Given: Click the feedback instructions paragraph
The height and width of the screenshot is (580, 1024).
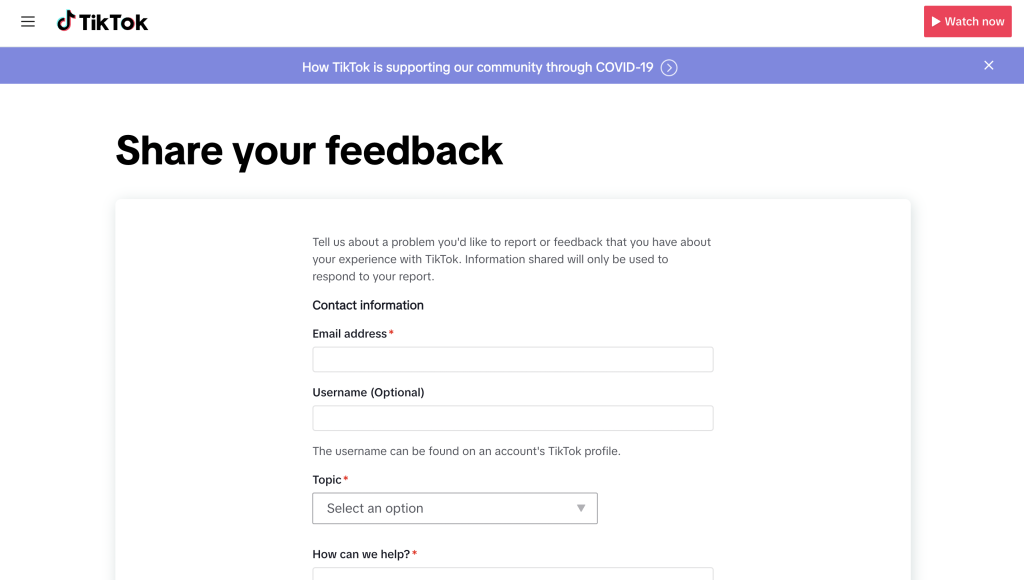Looking at the screenshot, I should click(x=511, y=258).
